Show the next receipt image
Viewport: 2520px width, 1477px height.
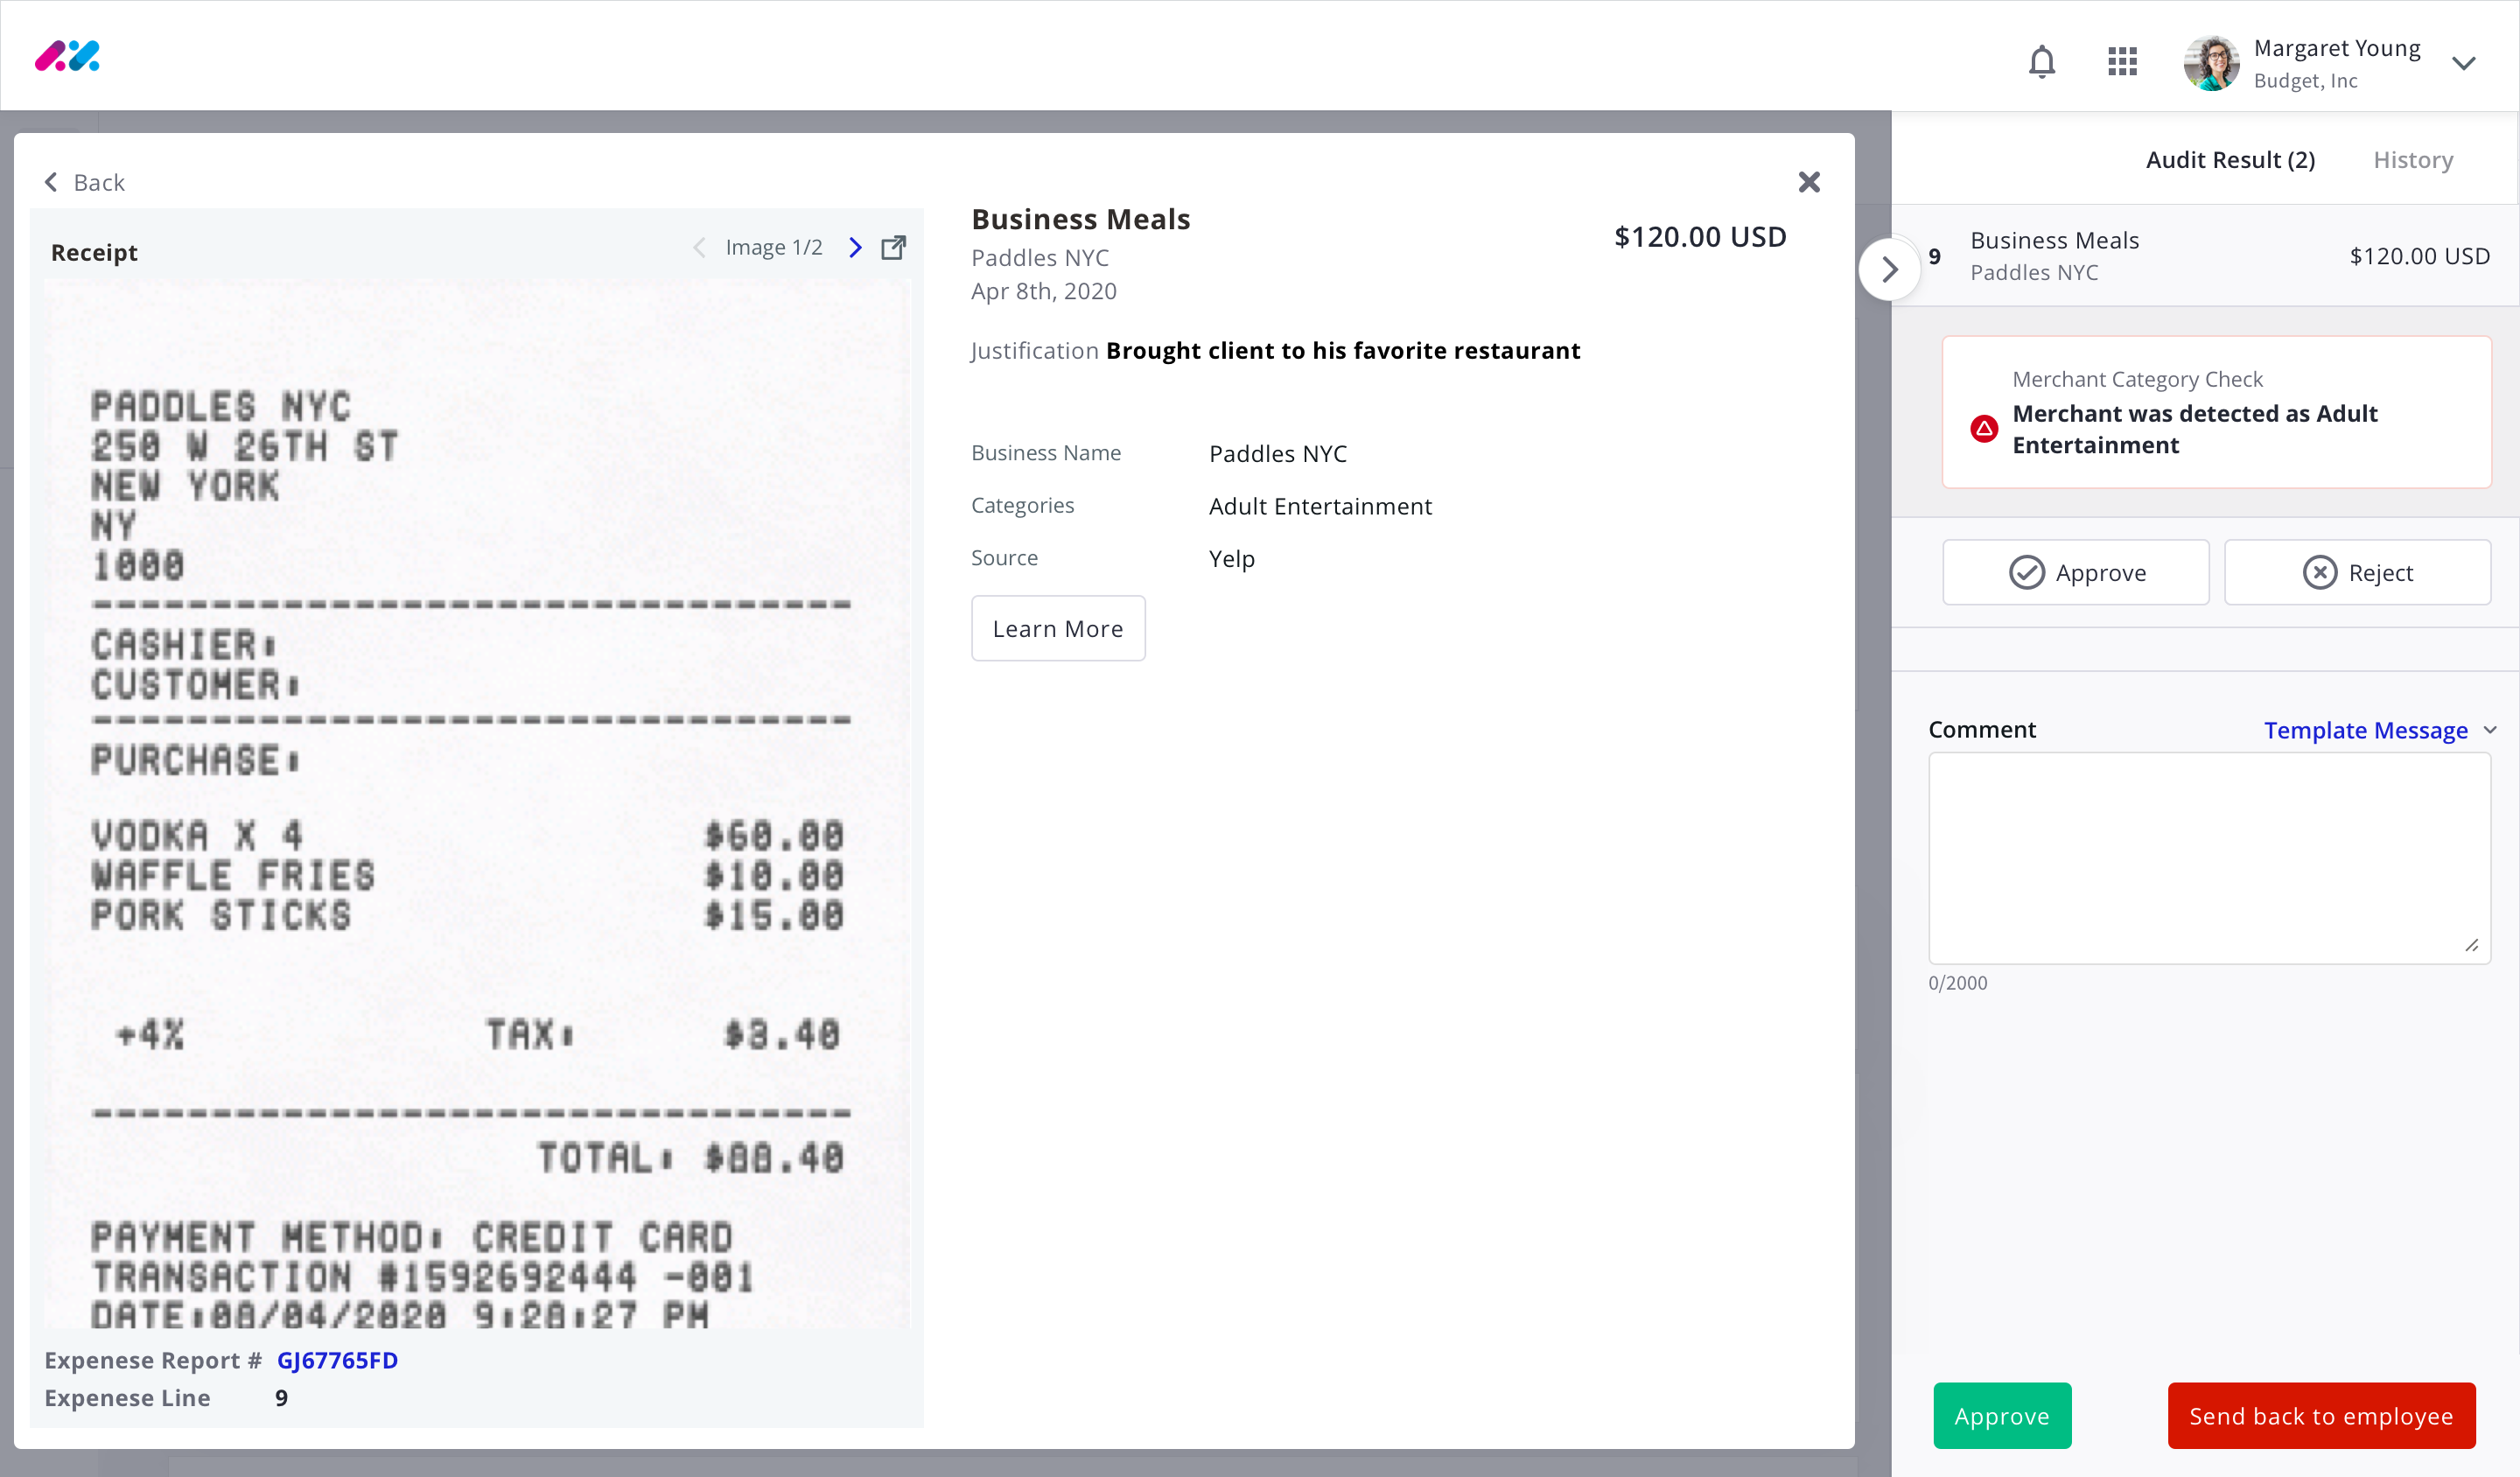(x=855, y=248)
